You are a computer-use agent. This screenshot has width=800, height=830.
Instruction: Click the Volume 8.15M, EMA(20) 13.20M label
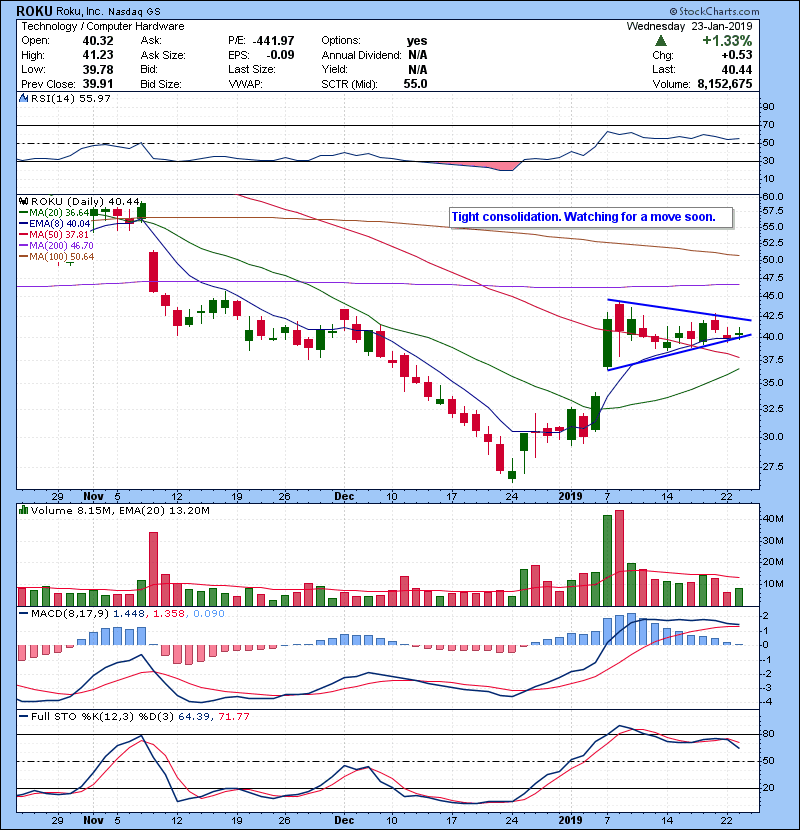(120, 510)
